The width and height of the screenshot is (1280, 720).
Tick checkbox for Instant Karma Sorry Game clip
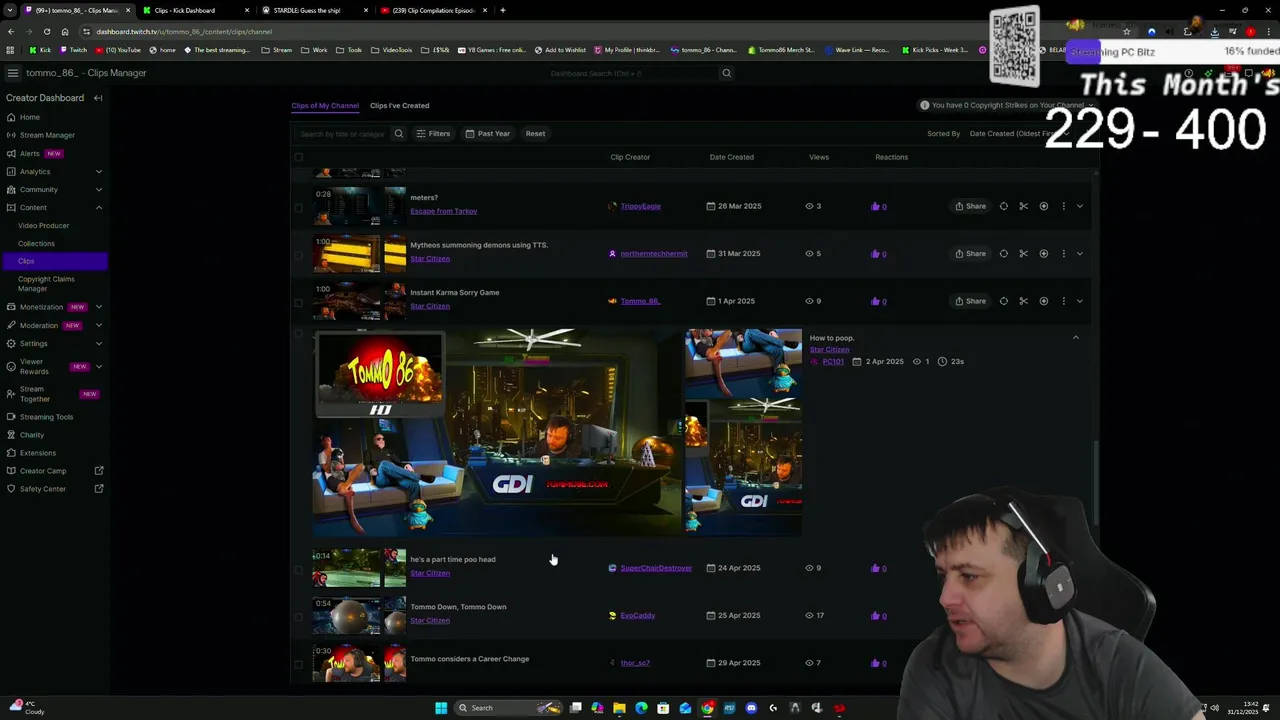(298, 302)
